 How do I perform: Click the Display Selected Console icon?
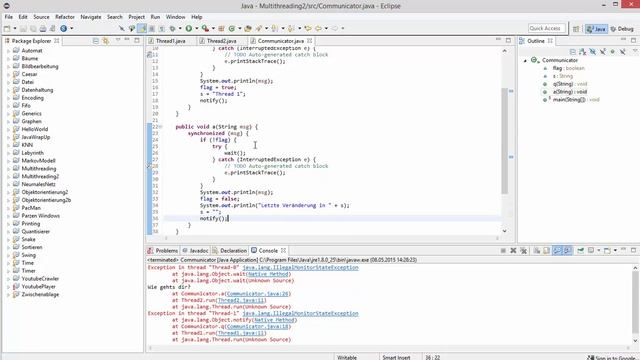tap(591, 251)
